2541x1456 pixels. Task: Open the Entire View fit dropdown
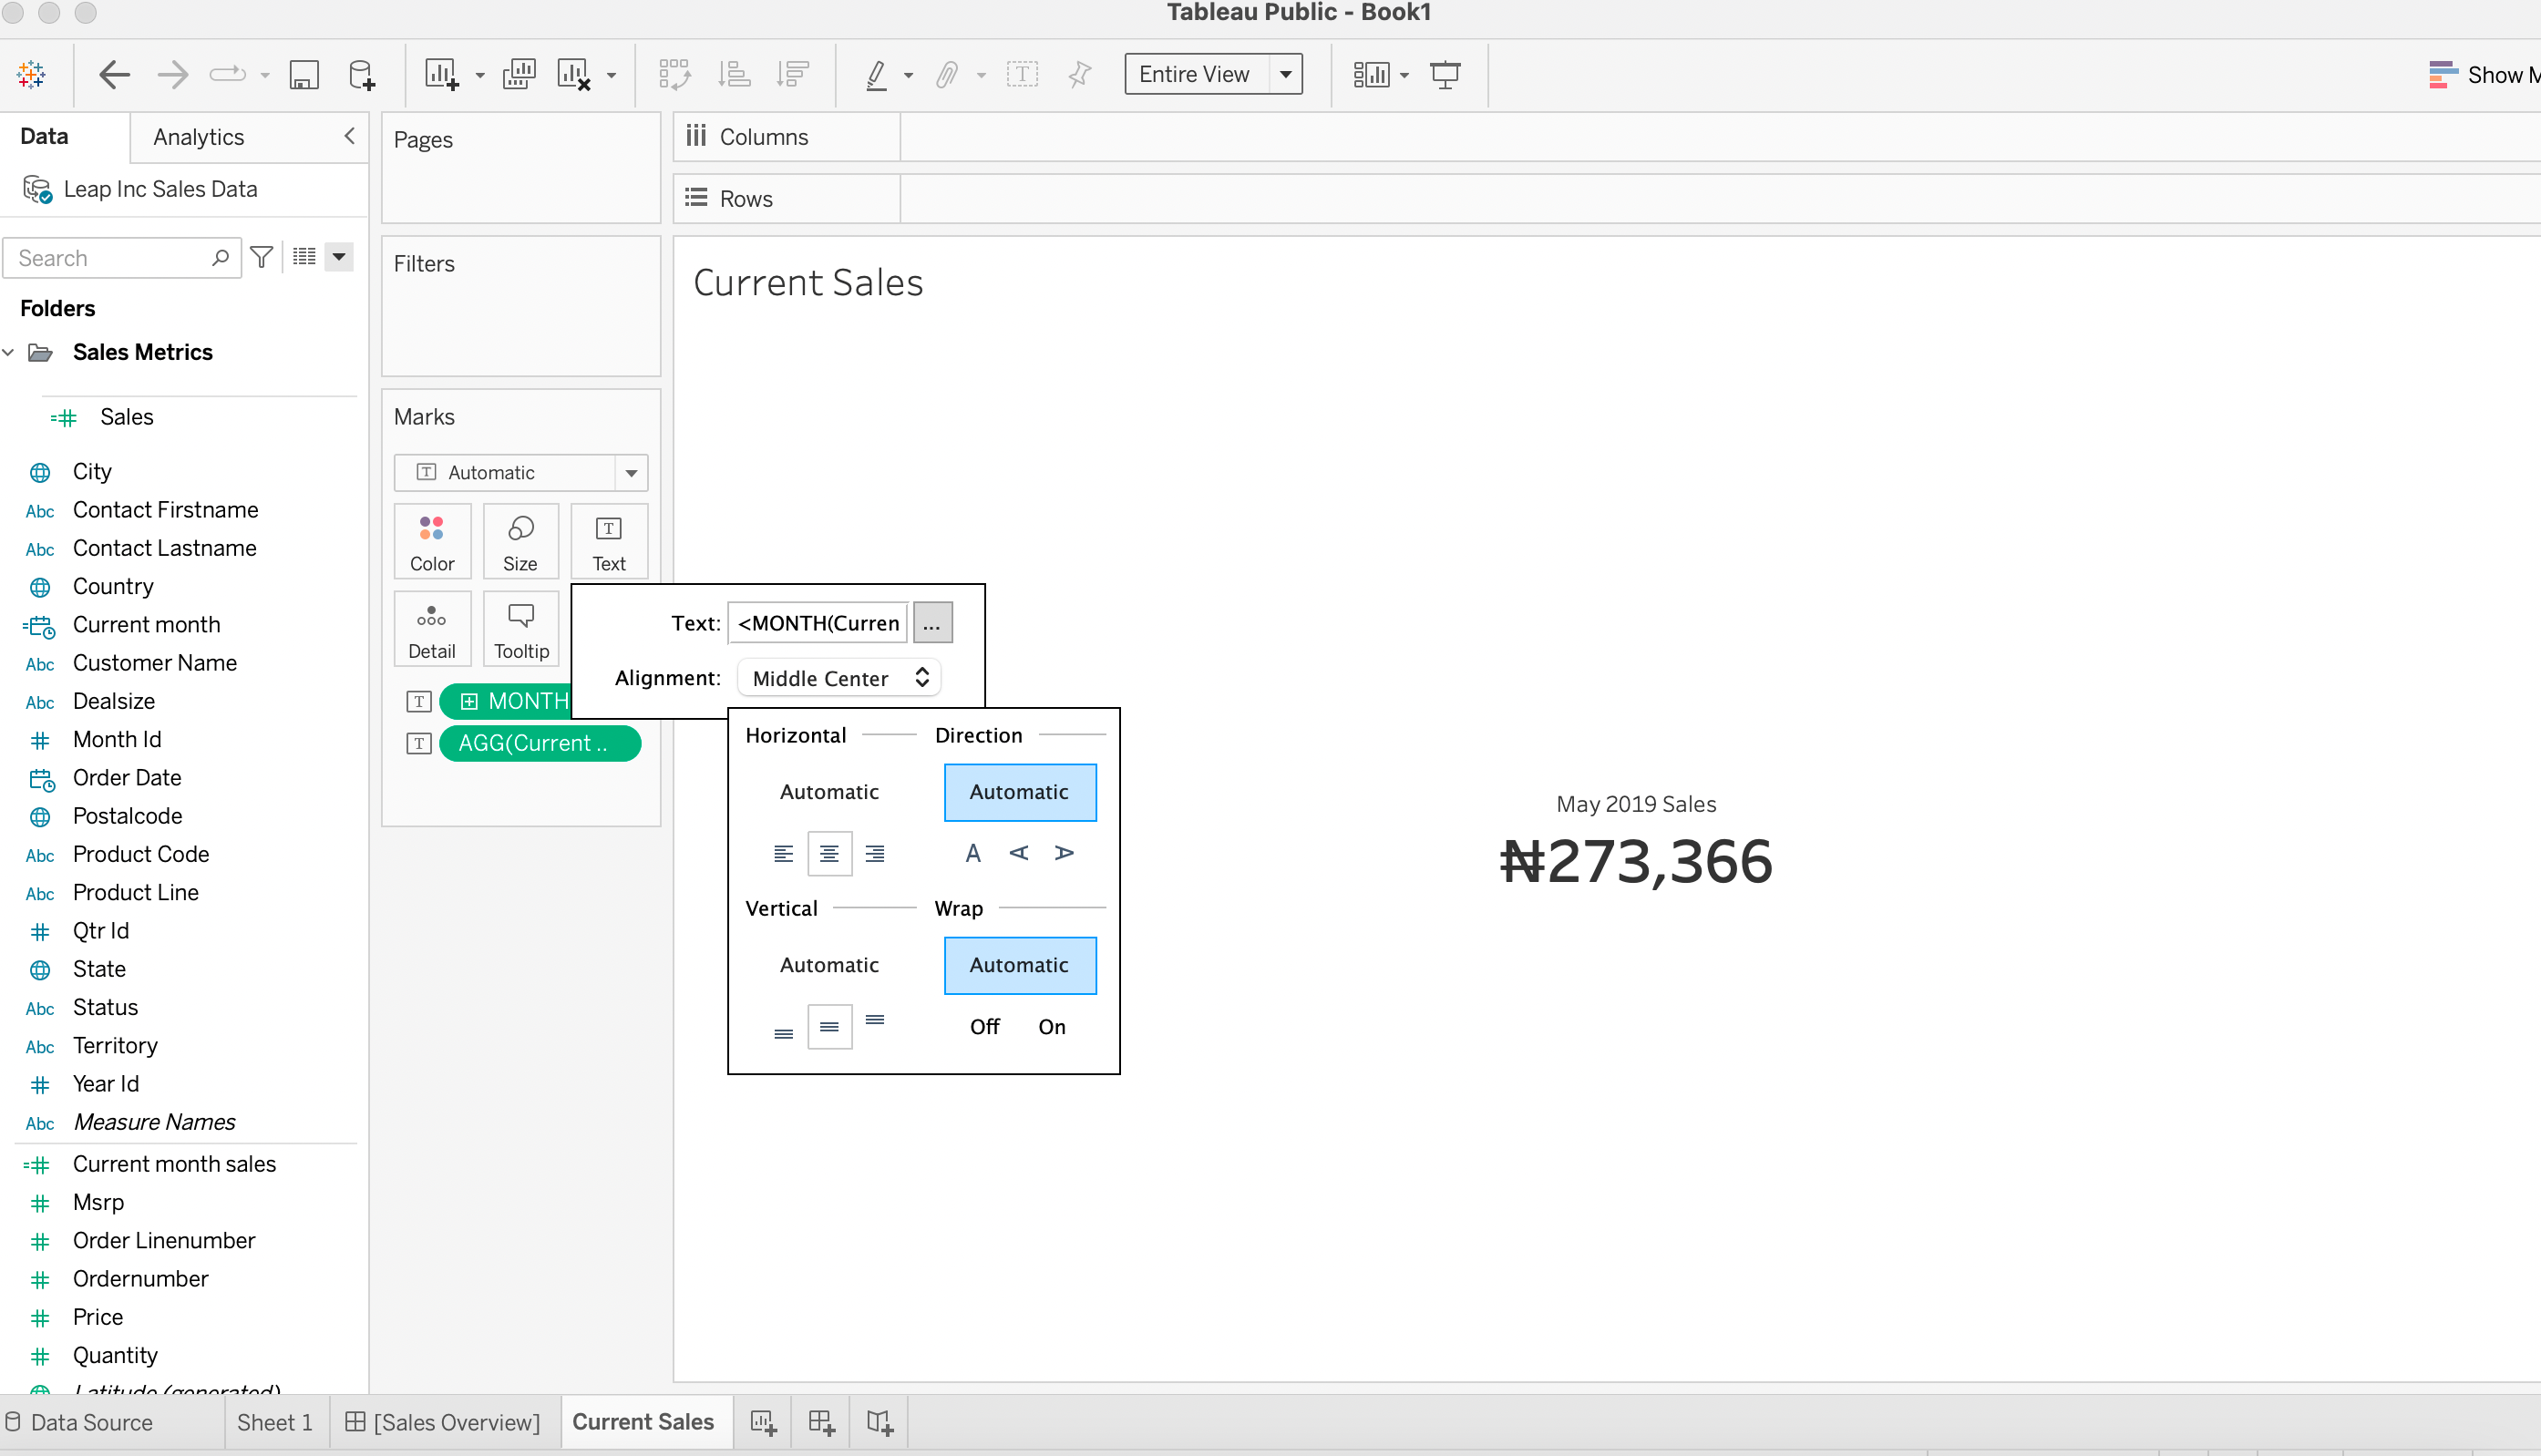[x=1285, y=75]
